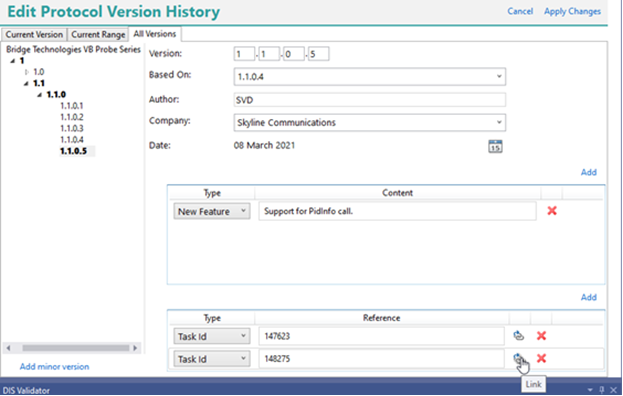
Task: Delete the 'Support for PidInfo call.' change row
Action: [552, 211]
